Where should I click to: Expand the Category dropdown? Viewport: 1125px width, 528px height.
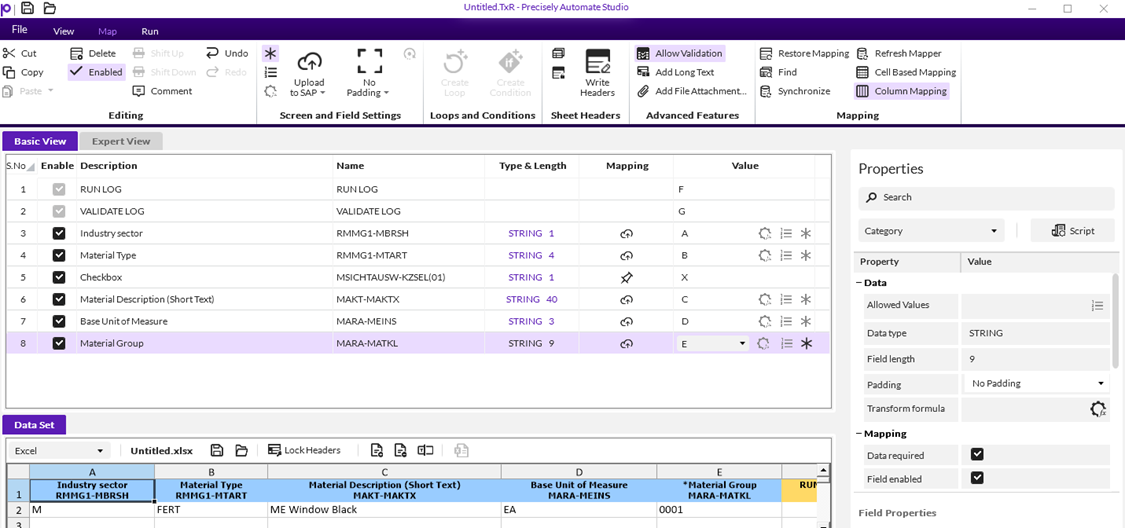coord(931,231)
